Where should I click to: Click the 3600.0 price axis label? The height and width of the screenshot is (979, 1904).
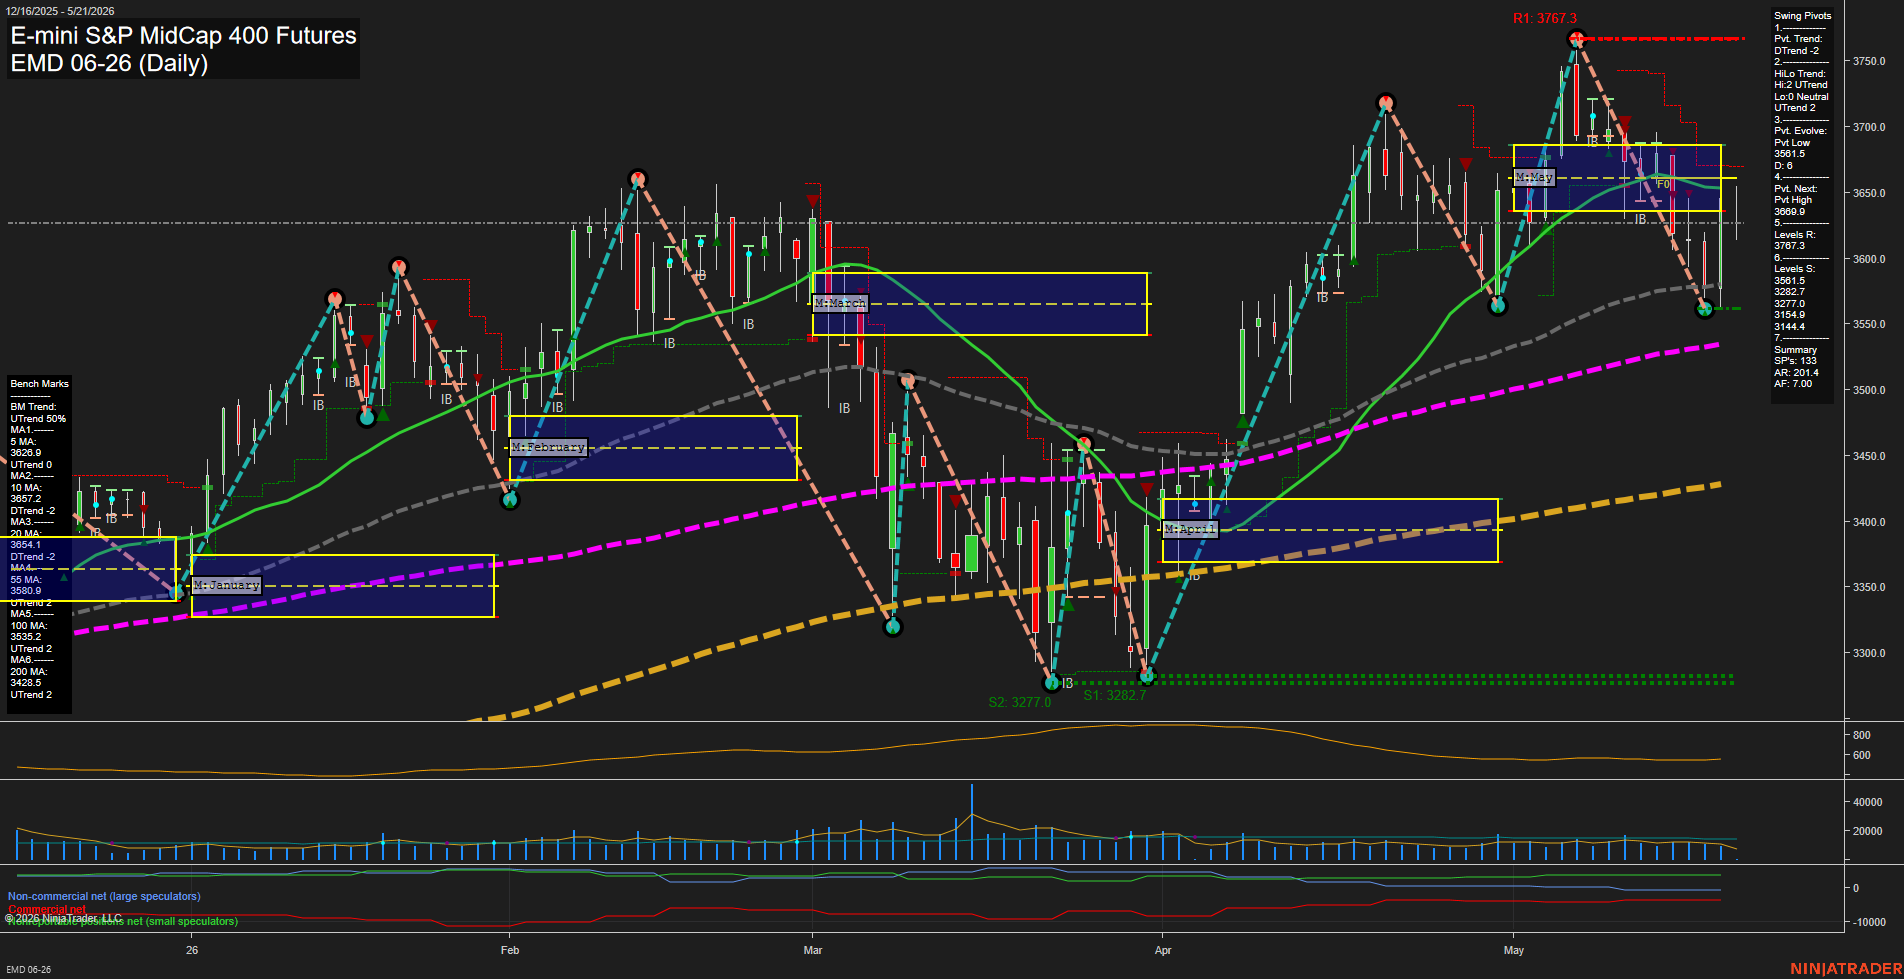click(x=1869, y=259)
